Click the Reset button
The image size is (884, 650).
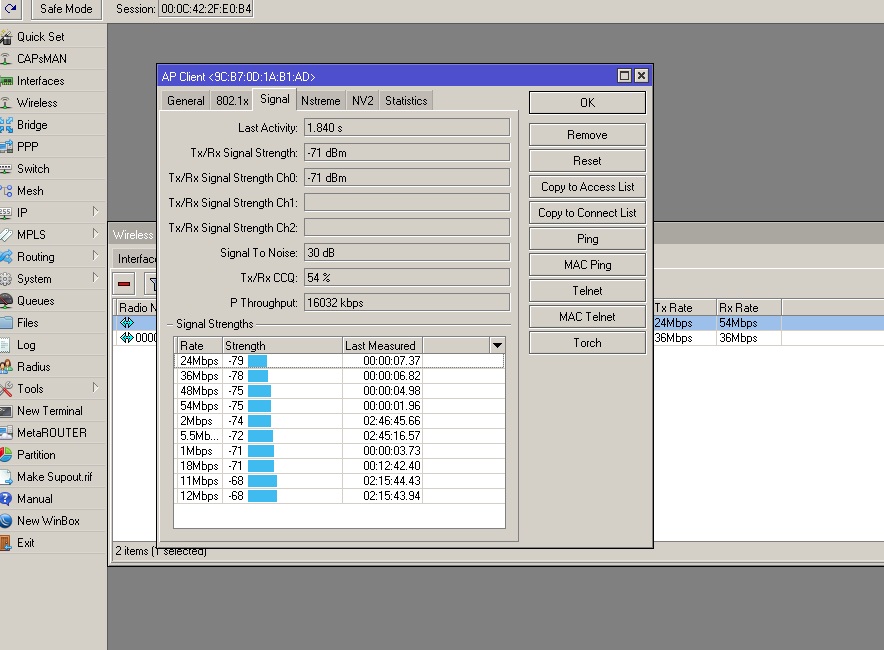point(587,161)
